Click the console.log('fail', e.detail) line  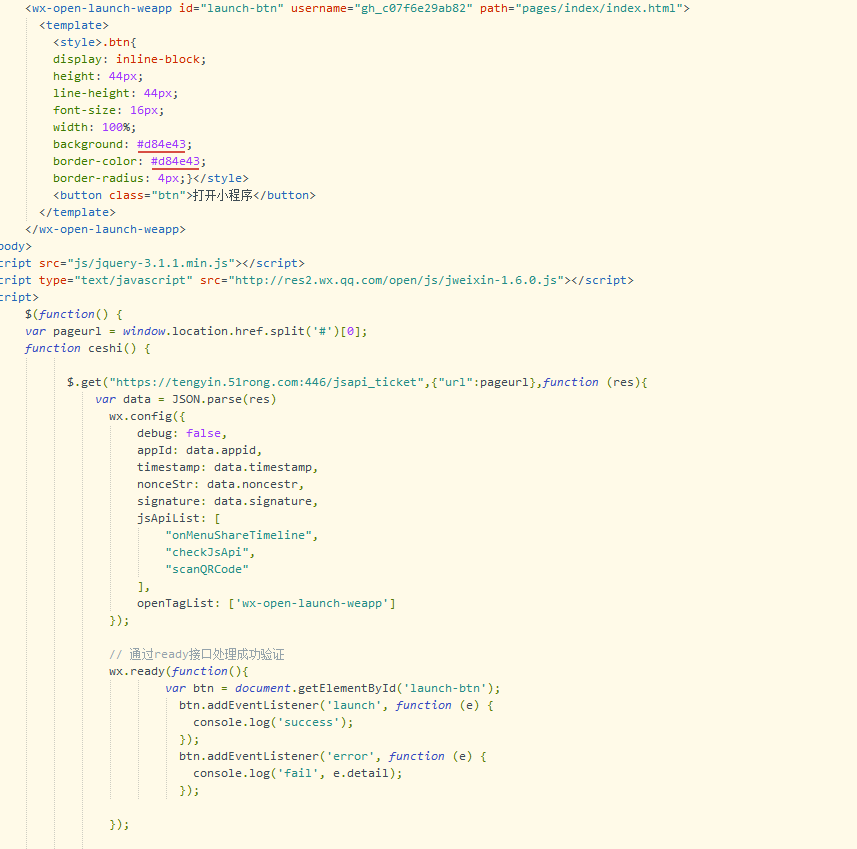click(x=297, y=774)
